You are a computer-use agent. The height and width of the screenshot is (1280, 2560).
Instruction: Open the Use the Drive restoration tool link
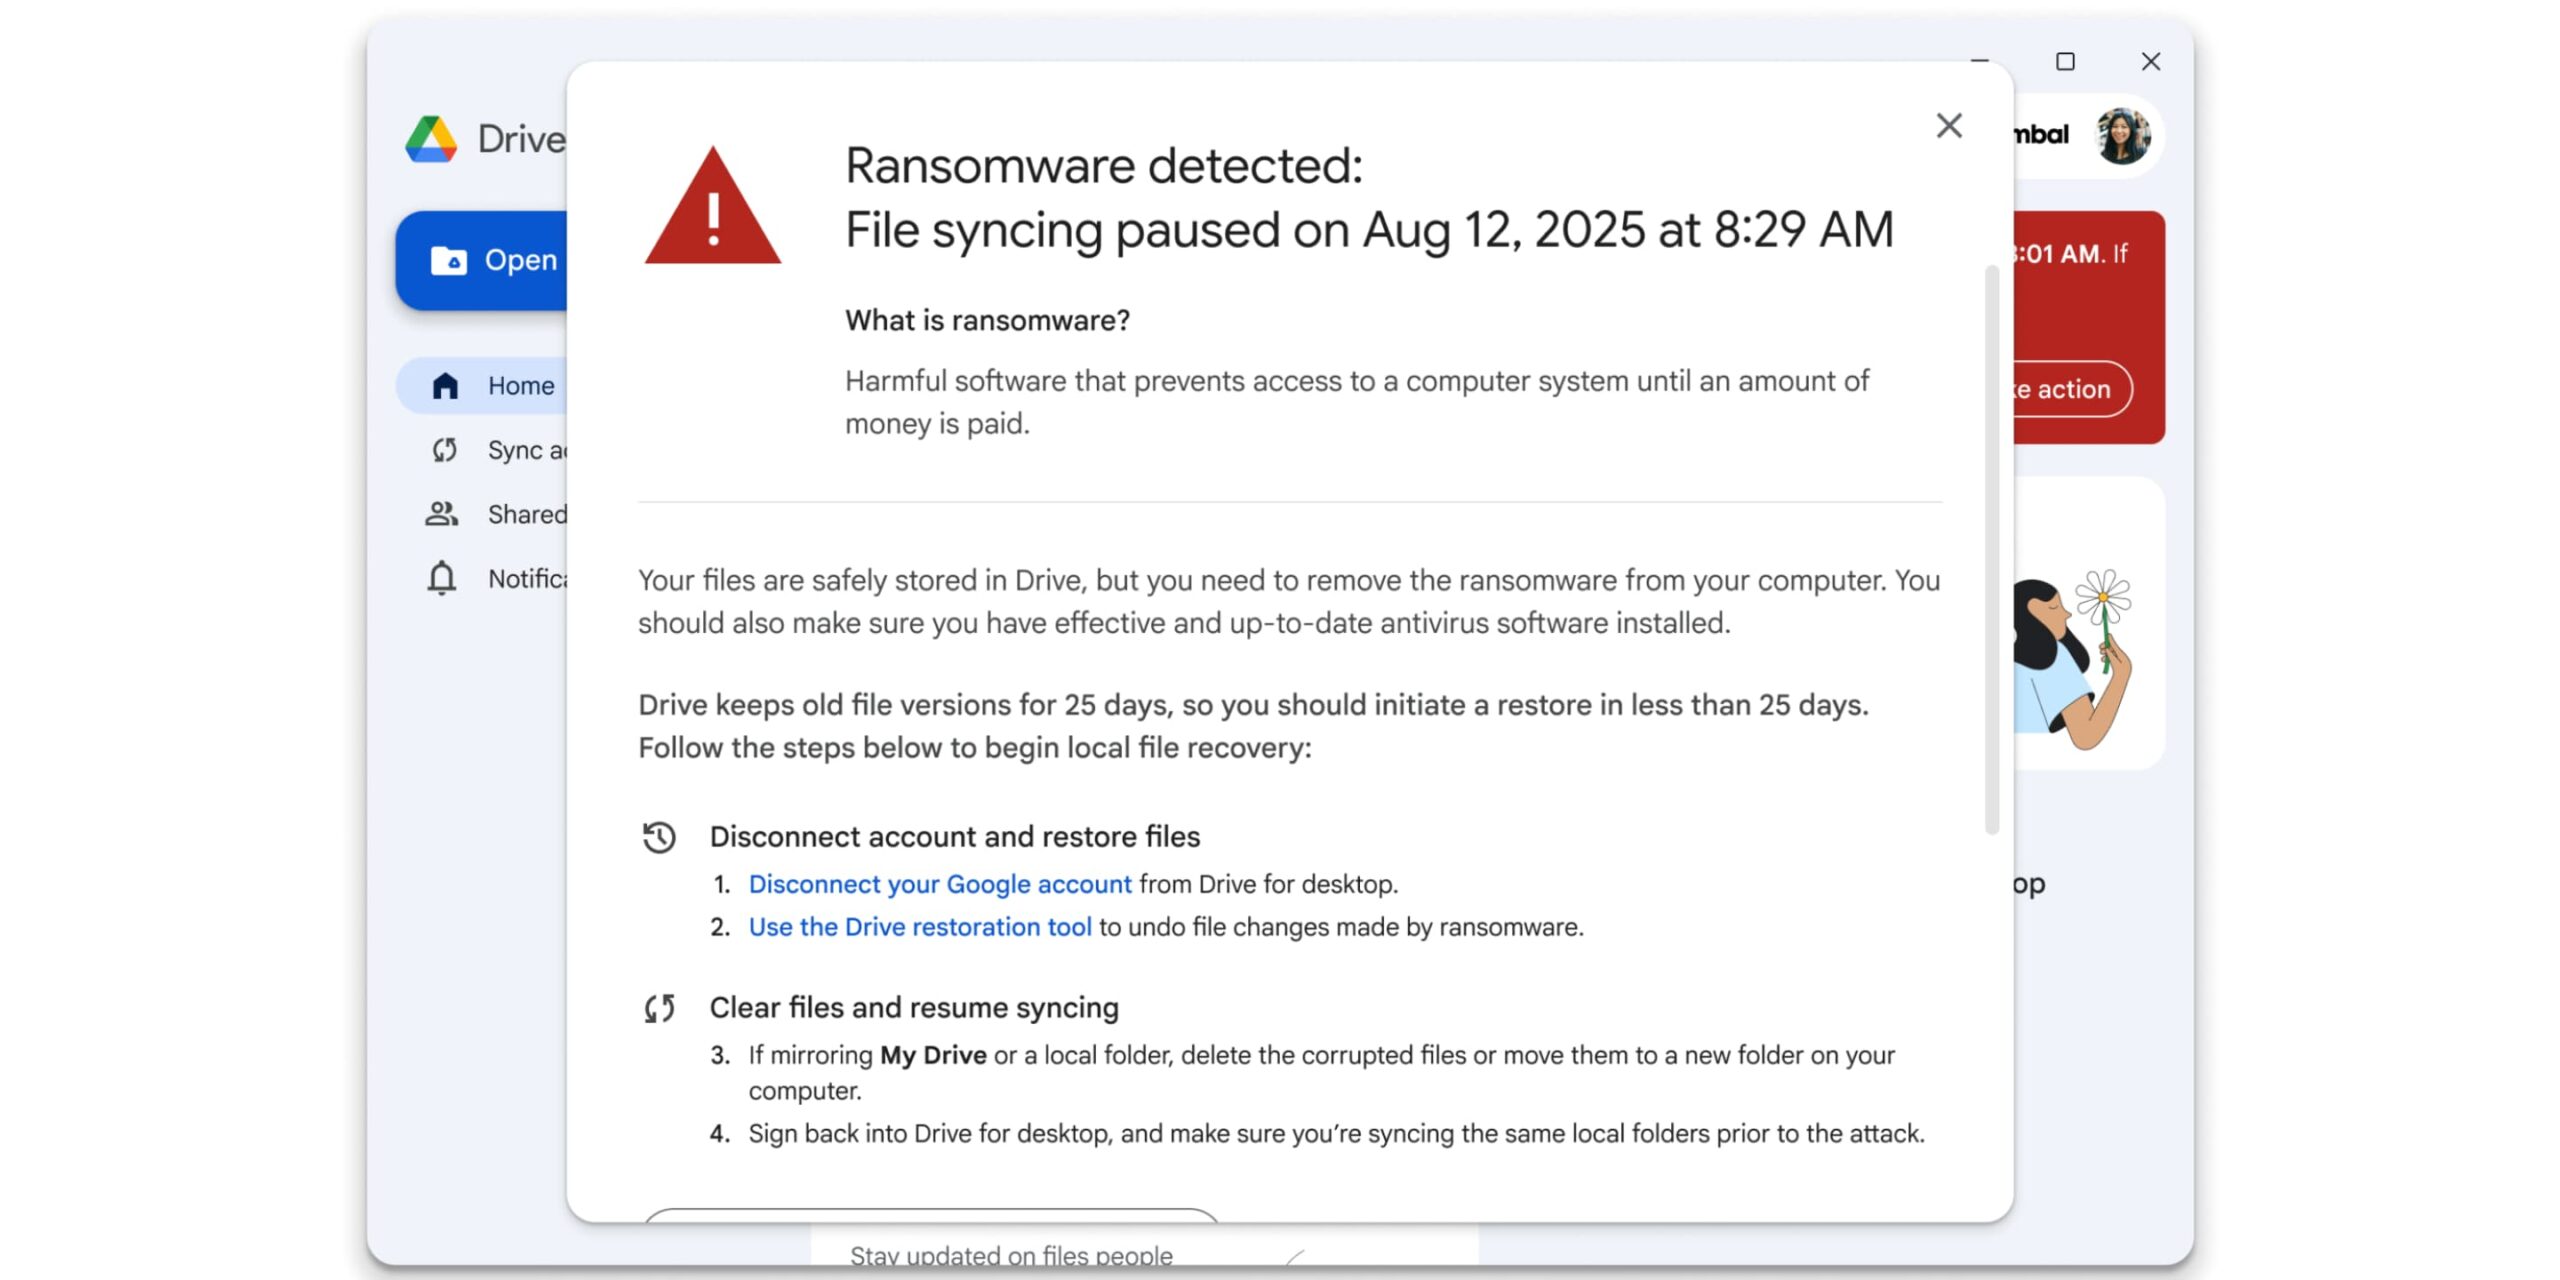click(x=920, y=928)
